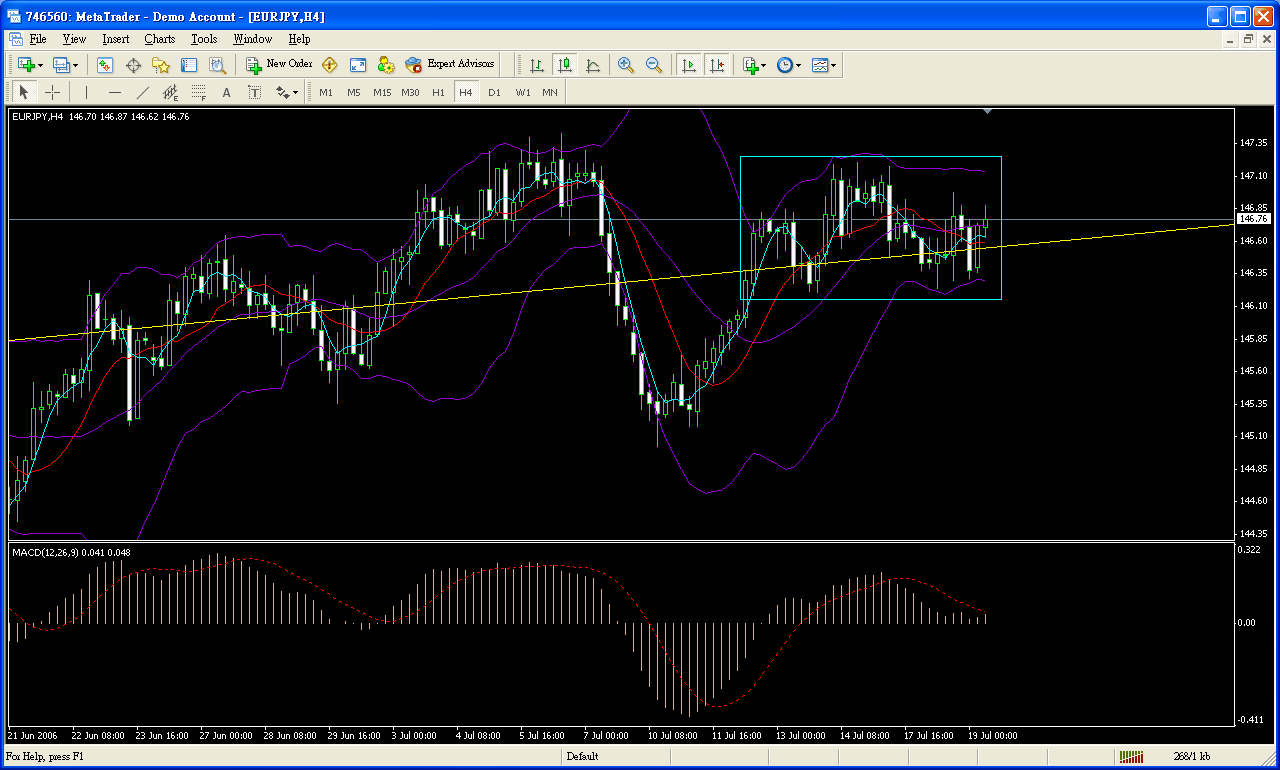Screen dimensions: 1280x770
Task: Open the Insert menu
Action: pyautogui.click(x=115, y=39)
